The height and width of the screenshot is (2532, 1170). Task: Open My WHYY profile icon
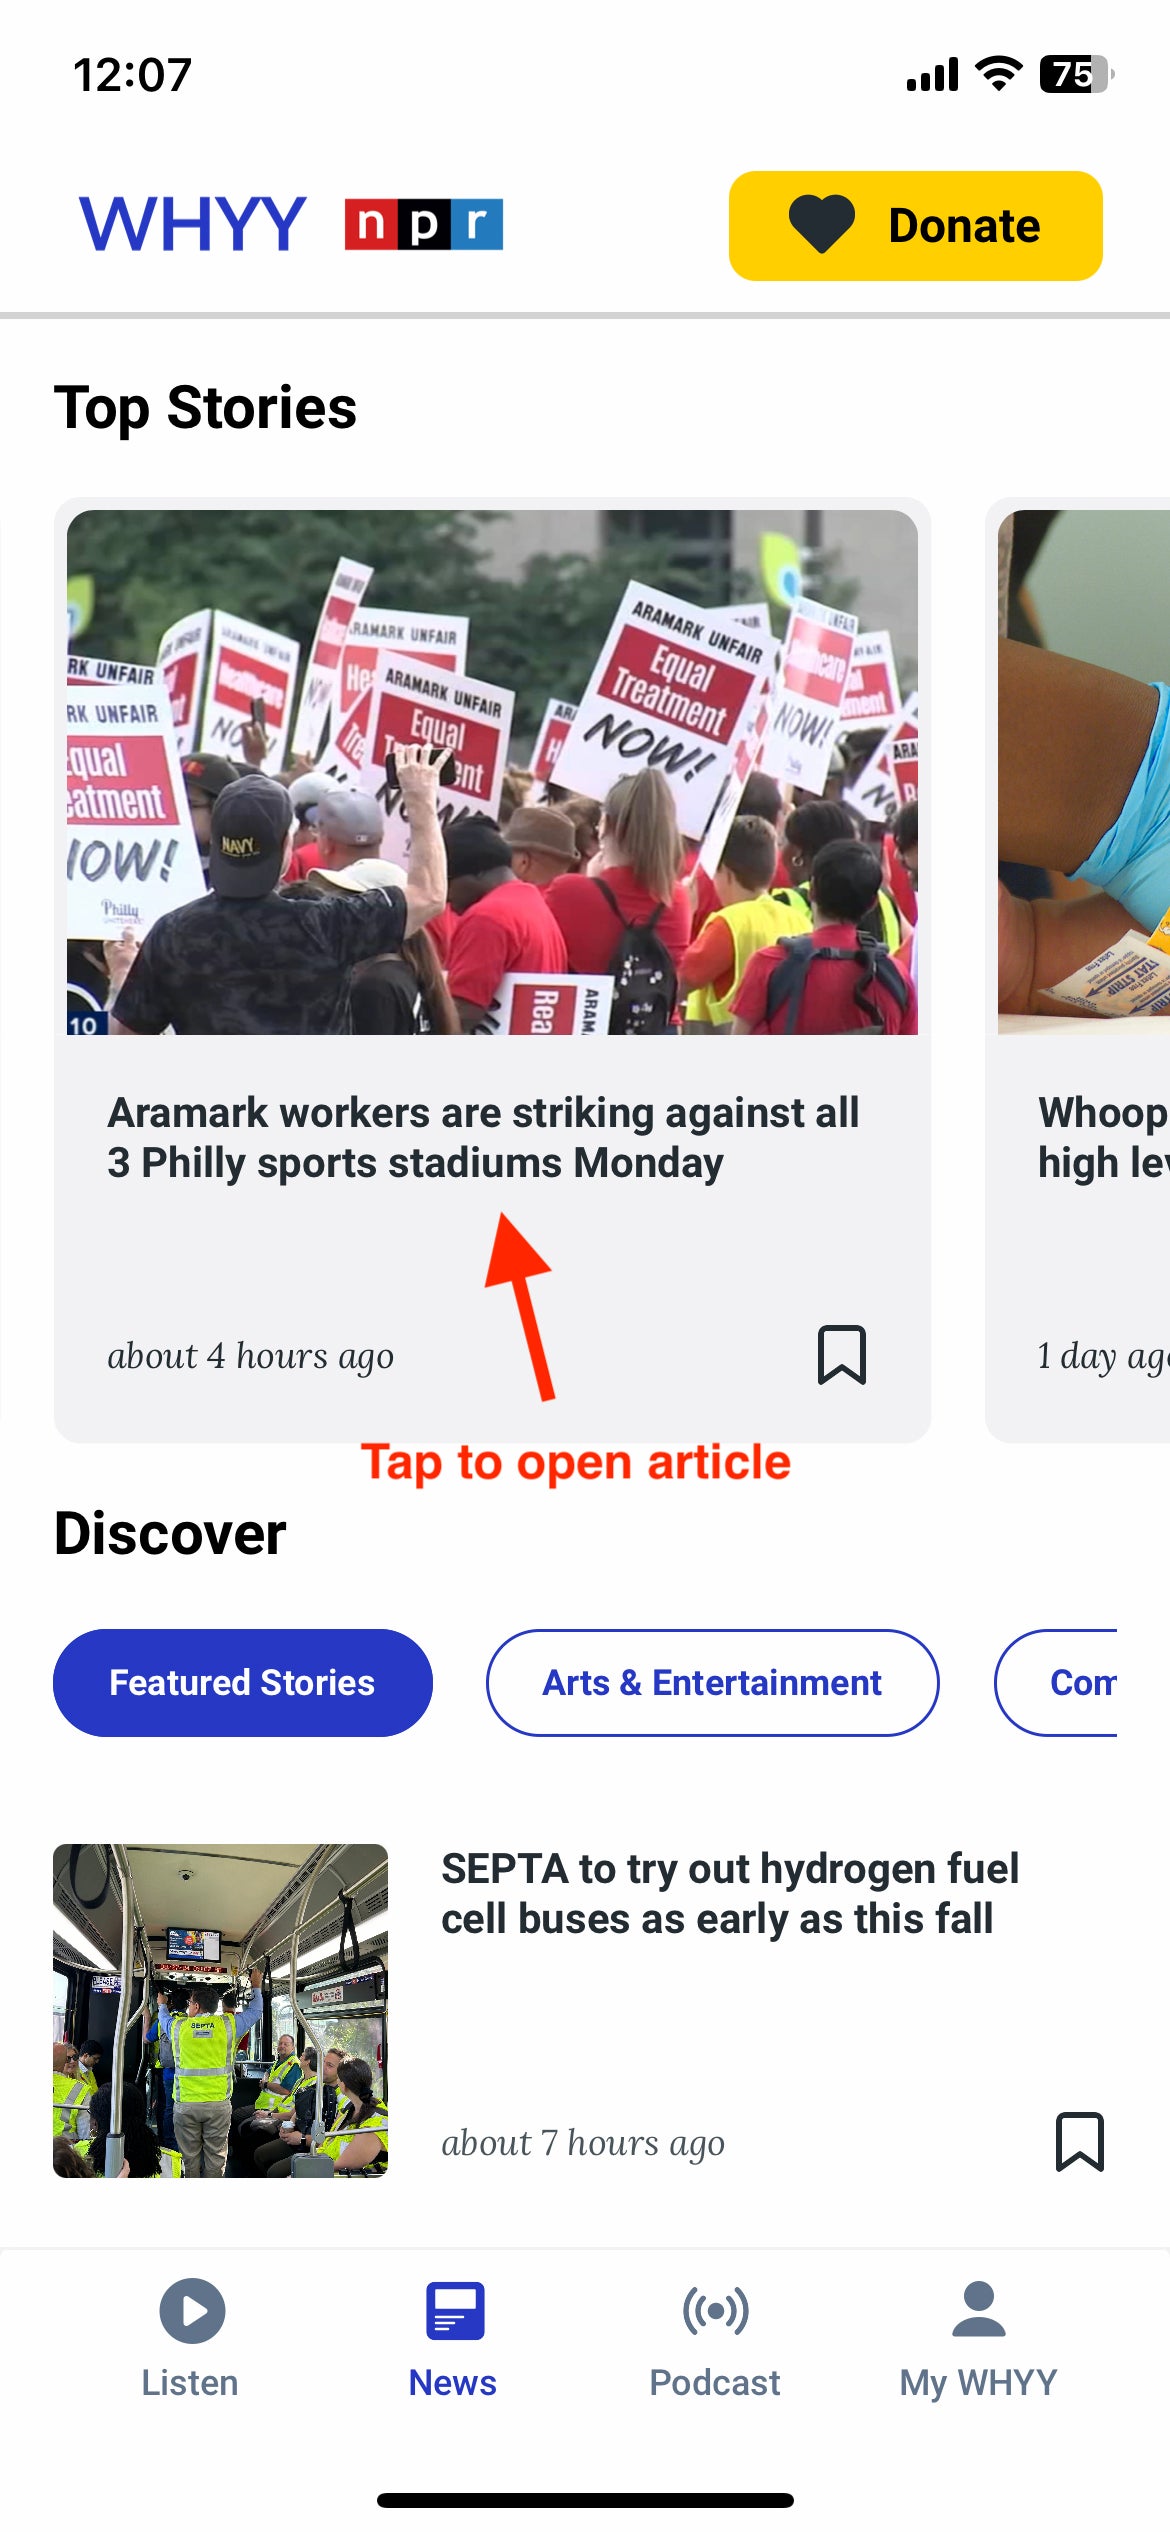(x=978, y=2308)
